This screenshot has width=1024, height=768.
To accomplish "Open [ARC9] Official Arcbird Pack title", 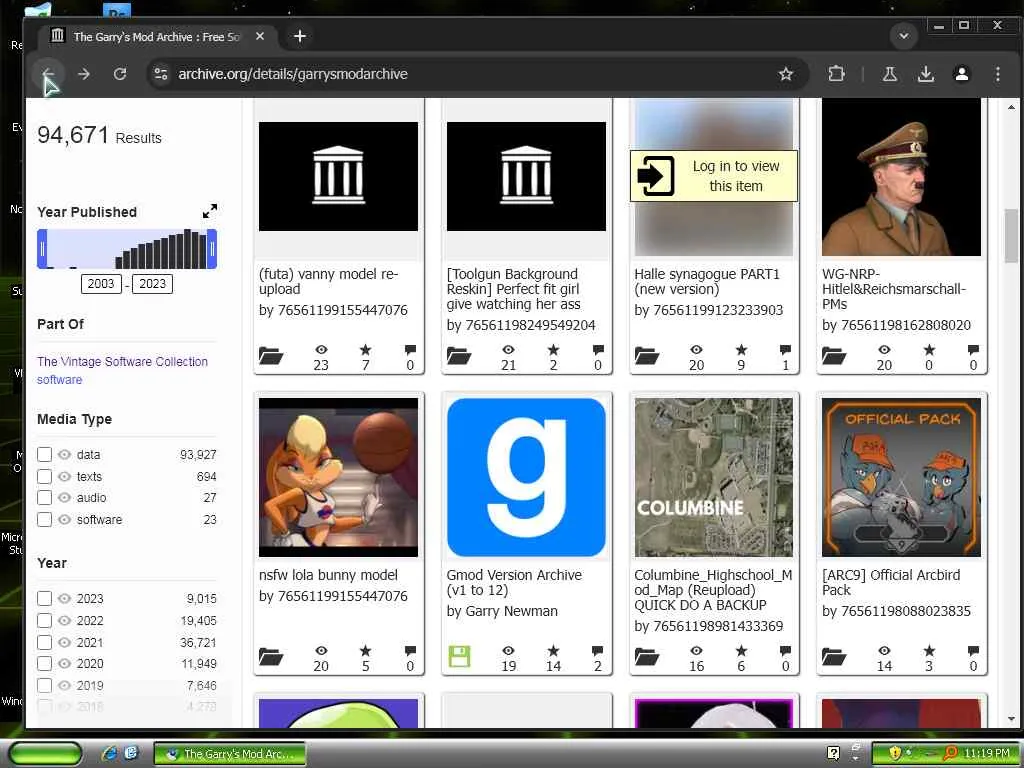I will point(891,583).
